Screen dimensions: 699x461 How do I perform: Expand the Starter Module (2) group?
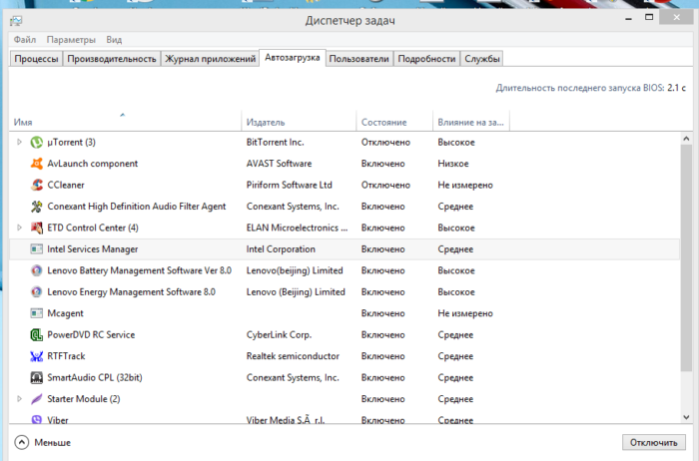pyautogui.click(x=19, y=399)
